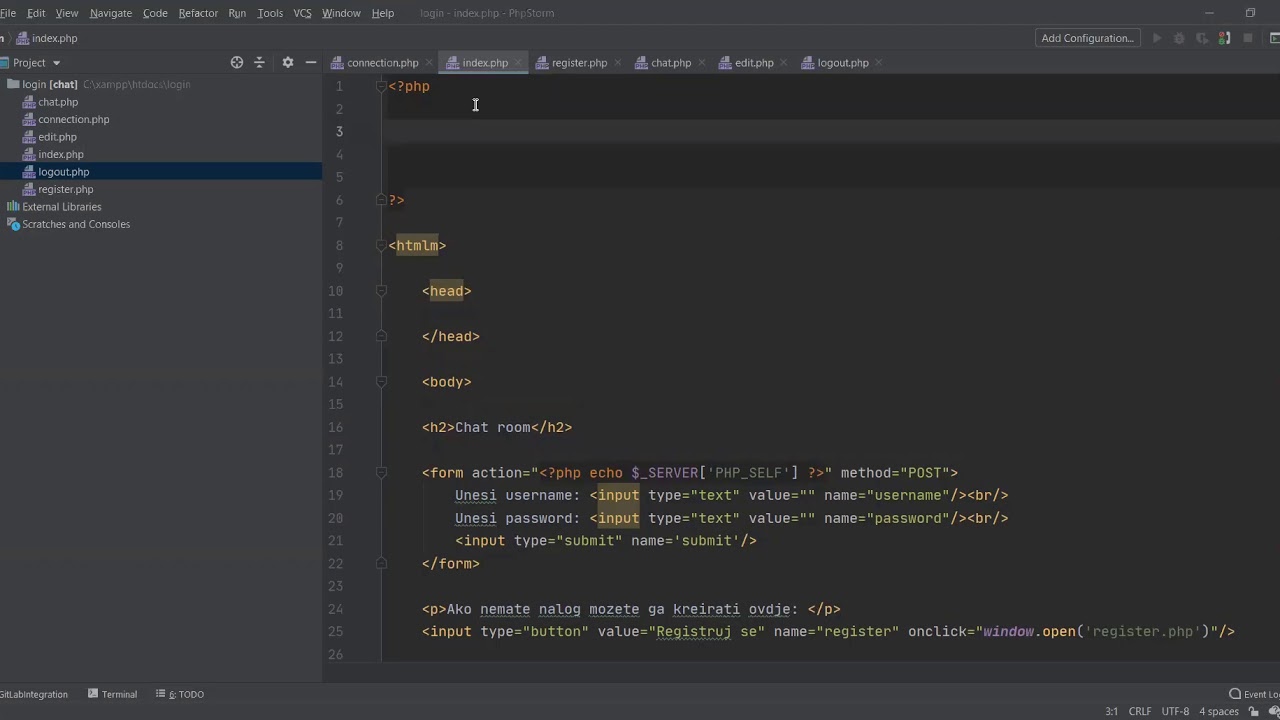Hide the Project tool window
Image resolution: width=1280 pixels, height=720 pixels.
[x=311, y=62]
